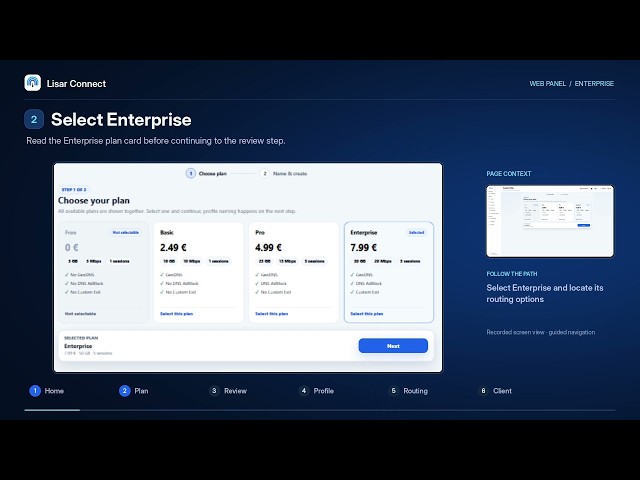Viewport: 640px width, 480px height.
Task: Click the Custom Exit check mark on Enterprise card
Action: (352, 292)
